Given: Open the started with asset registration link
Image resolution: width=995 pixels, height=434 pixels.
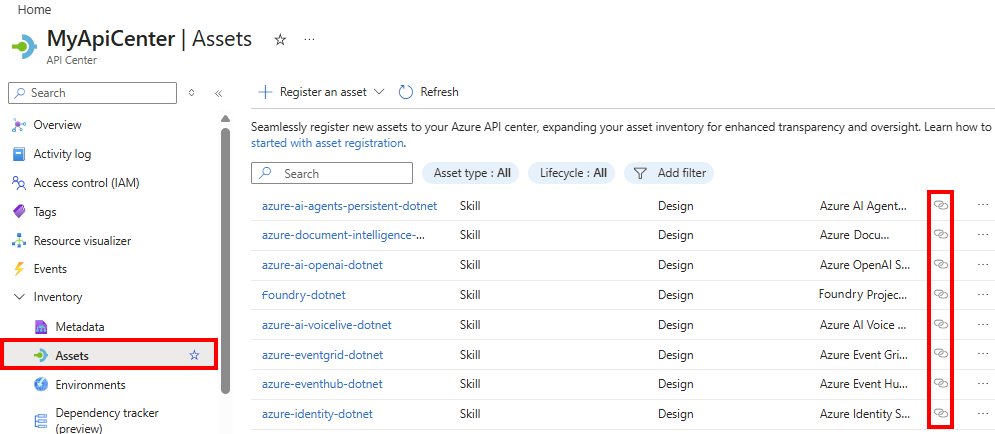Looking at the screenshot, I should point(327,143).
